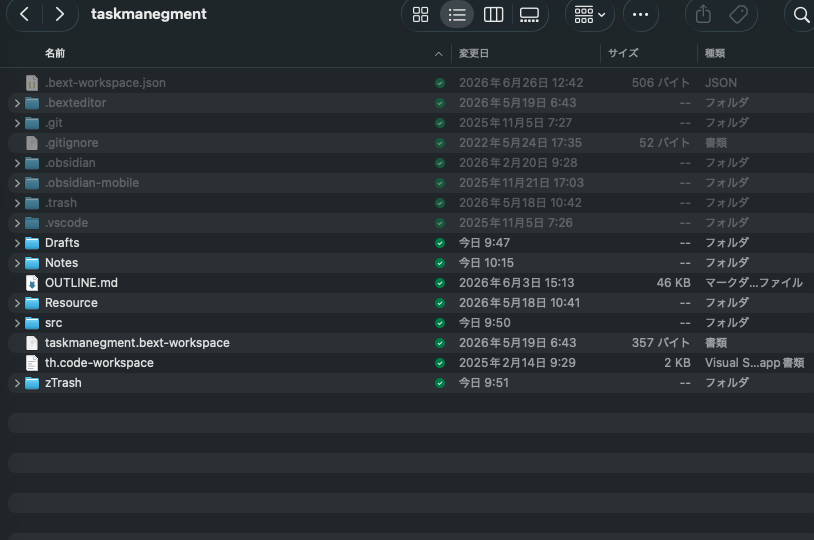Open the group-by options dropdown

click(x=590, y=15)
